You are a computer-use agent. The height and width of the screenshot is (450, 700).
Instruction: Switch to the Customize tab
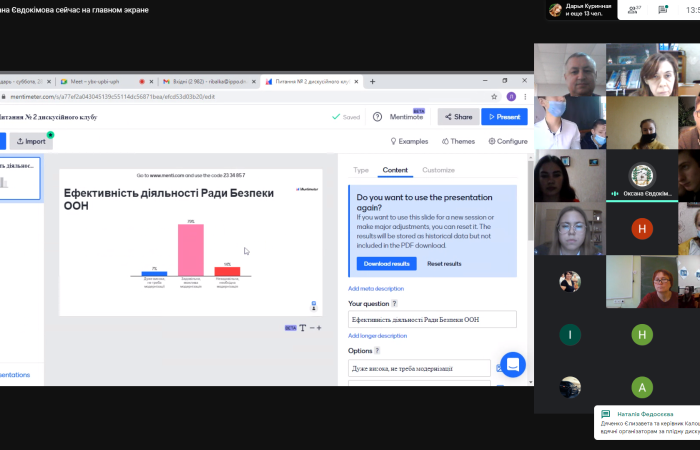point(438,170)
